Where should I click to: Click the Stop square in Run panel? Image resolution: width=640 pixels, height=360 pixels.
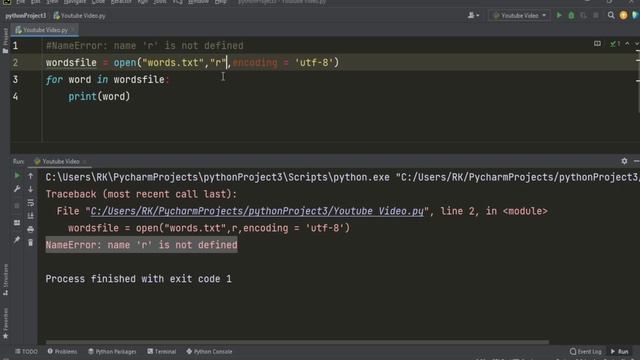(x=17, y=205)
